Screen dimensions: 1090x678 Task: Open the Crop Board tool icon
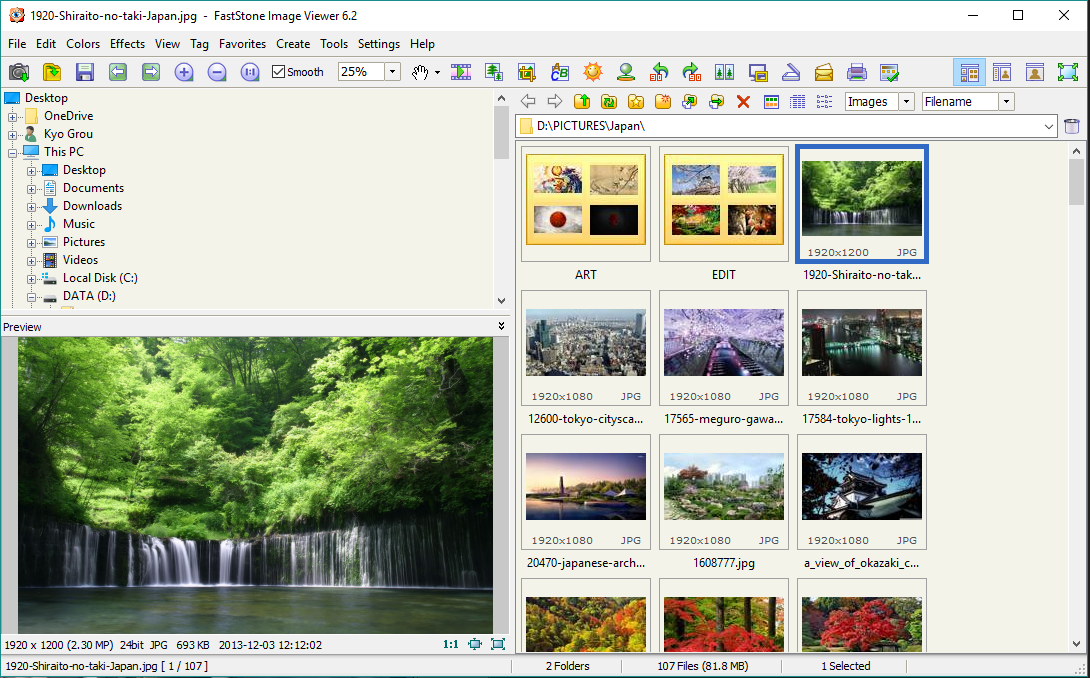tap(527, 72)
